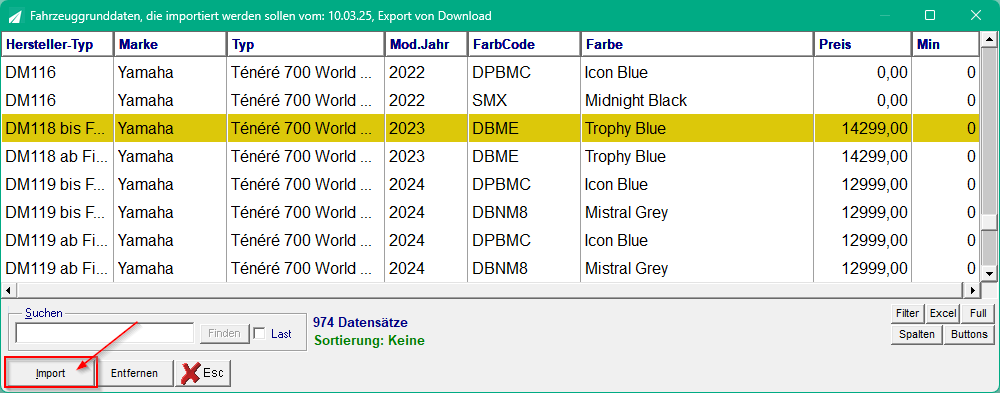The height and width of the screenshot is (393, 1000).
Task: Maximize the import window
Action: [929, 15]
